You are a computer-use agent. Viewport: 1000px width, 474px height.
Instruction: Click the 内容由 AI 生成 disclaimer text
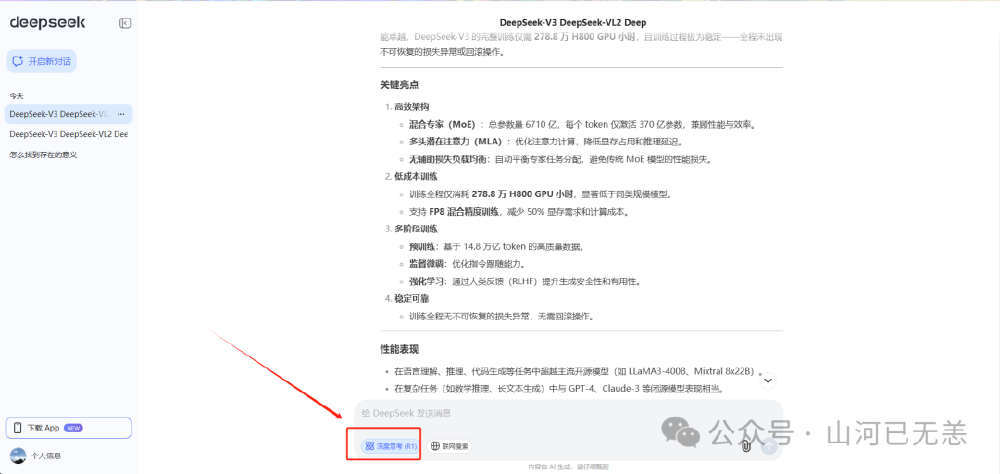pyautogui.click(x=568, y=467)
